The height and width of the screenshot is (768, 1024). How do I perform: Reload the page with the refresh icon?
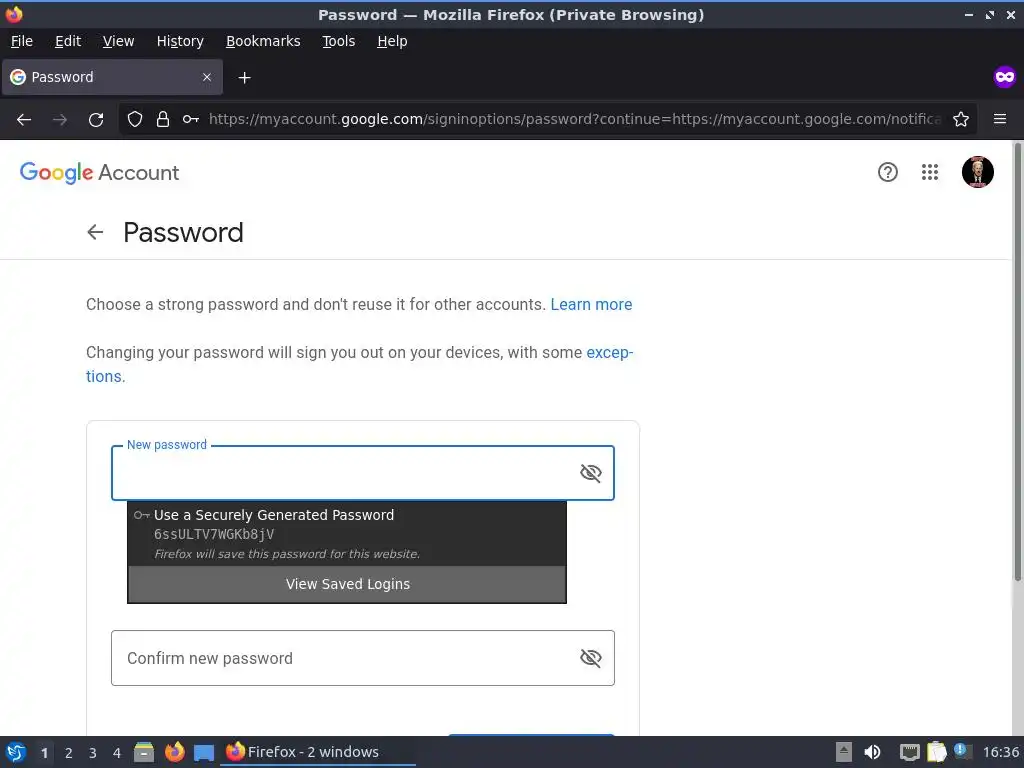coord(96,120)
